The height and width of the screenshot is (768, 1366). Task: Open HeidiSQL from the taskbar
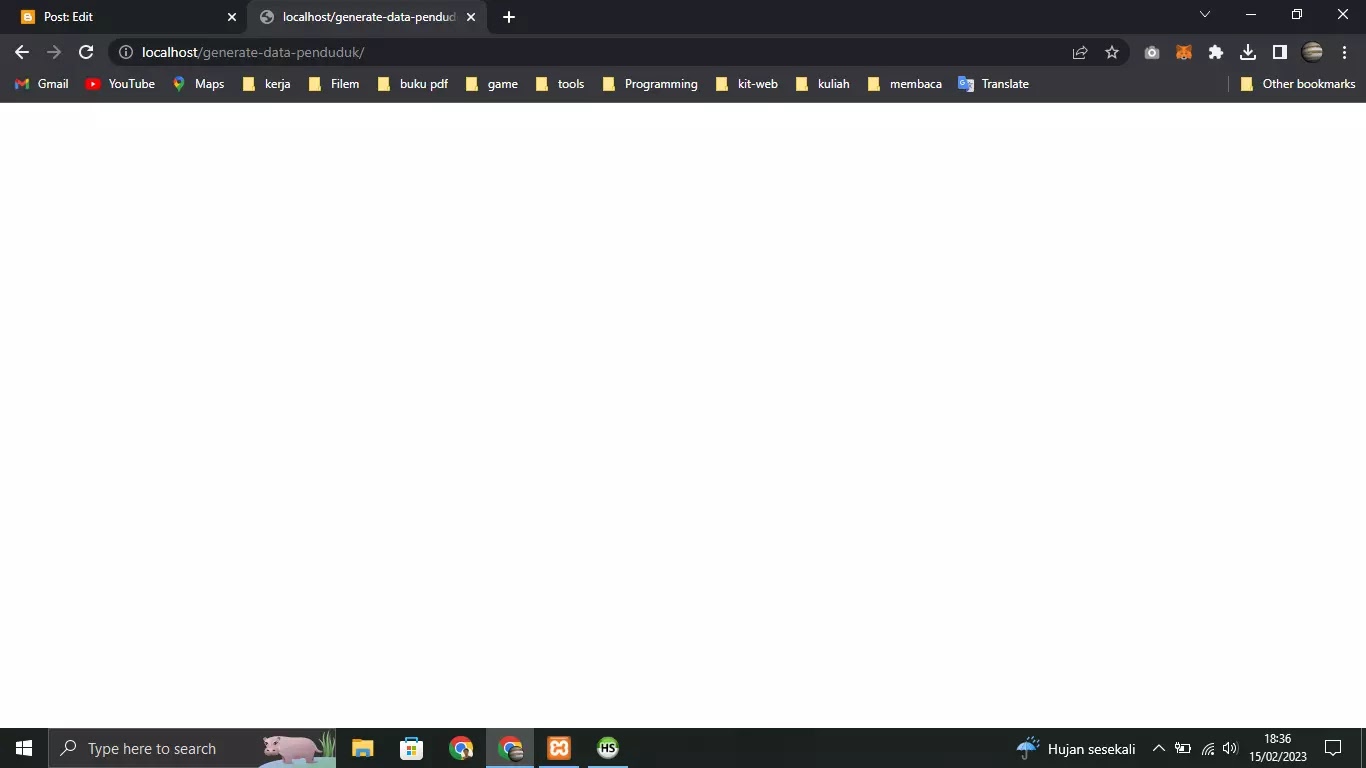[608, 748]
